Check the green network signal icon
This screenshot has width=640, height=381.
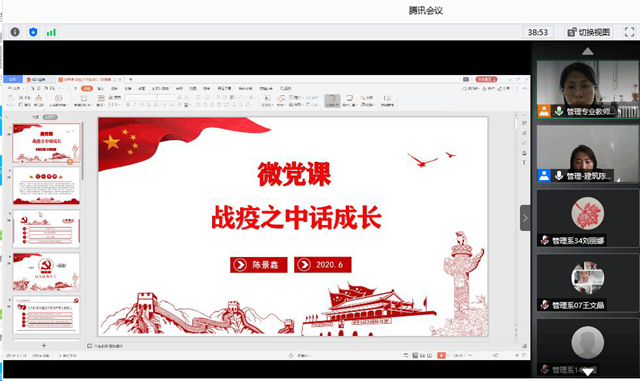pyautogui.click(x=51, y=32)
